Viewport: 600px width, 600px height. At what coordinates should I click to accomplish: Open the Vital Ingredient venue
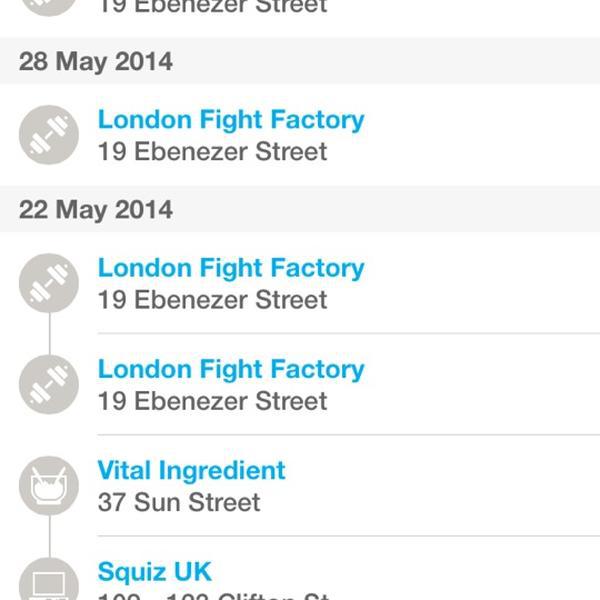[191, 470]
